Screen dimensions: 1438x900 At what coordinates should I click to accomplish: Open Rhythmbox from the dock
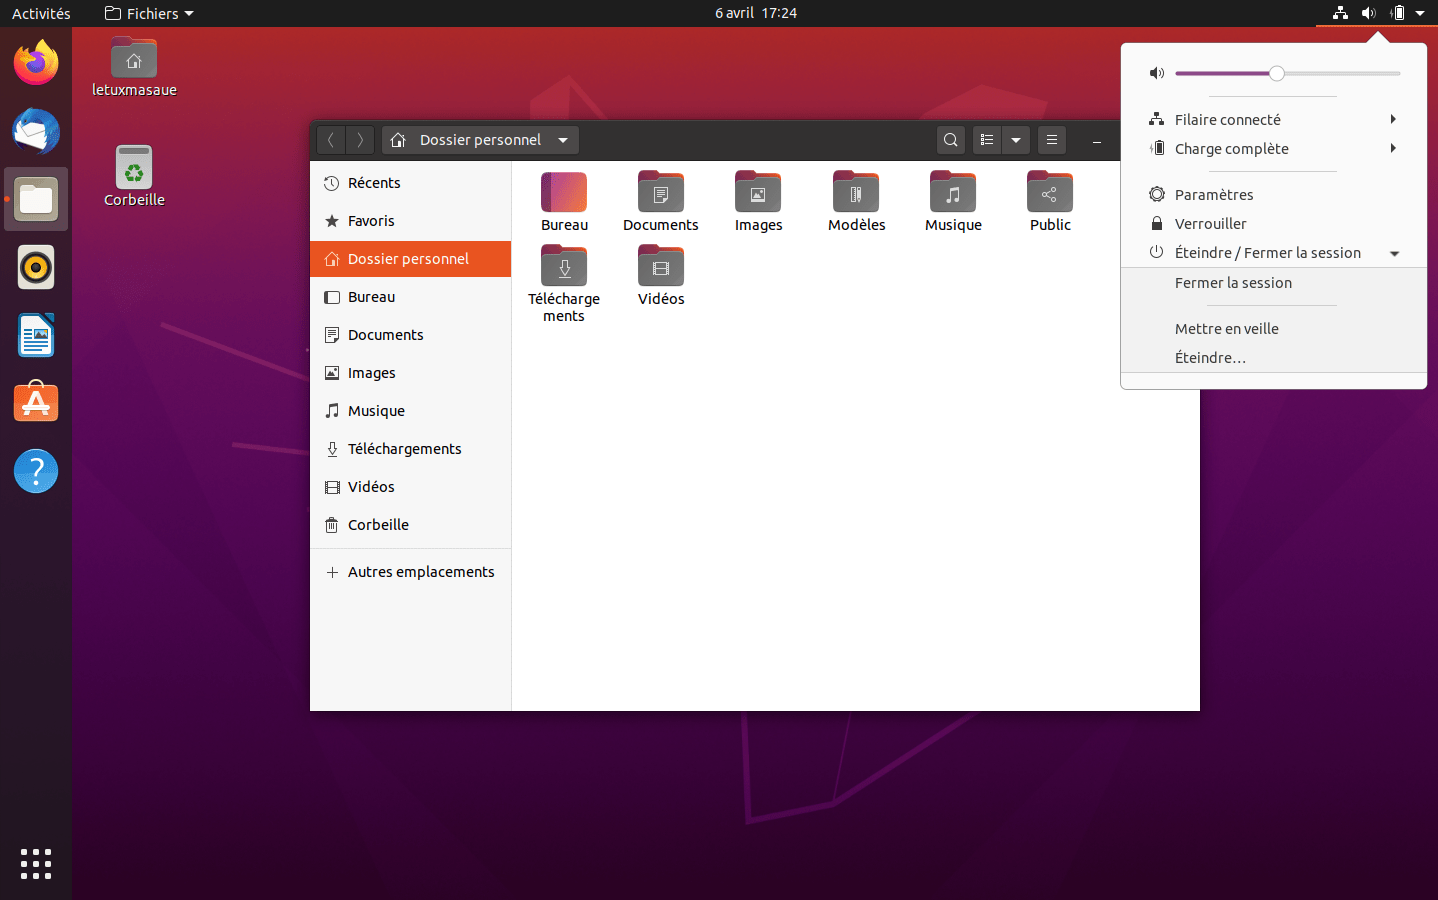tap(36, 268)
